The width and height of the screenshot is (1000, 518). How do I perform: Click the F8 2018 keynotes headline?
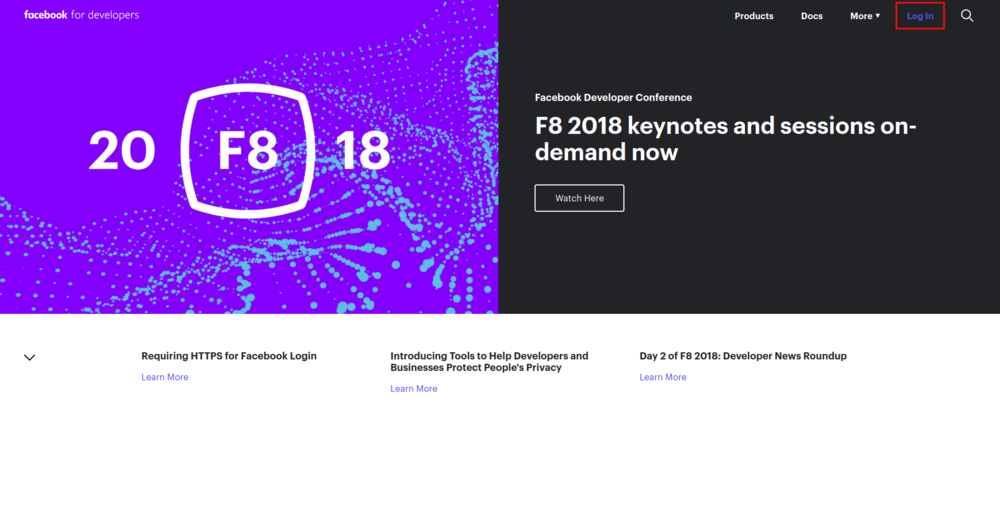[x=725, y=140]
